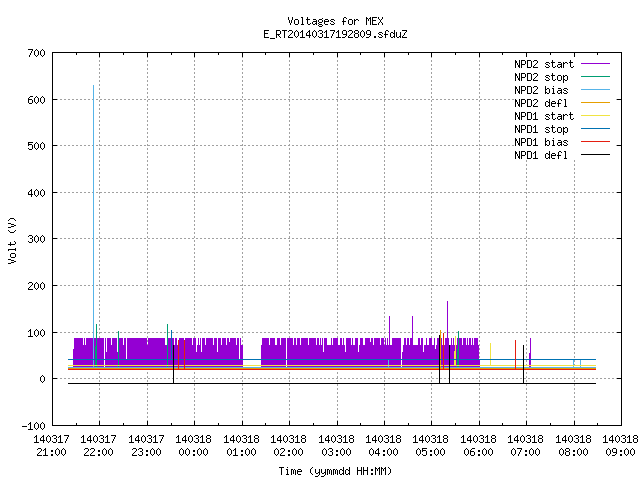The image size is (640, 480).
Task: Click the 140318 09:00 x-axis tick label
Action: (x=620, y=446)
